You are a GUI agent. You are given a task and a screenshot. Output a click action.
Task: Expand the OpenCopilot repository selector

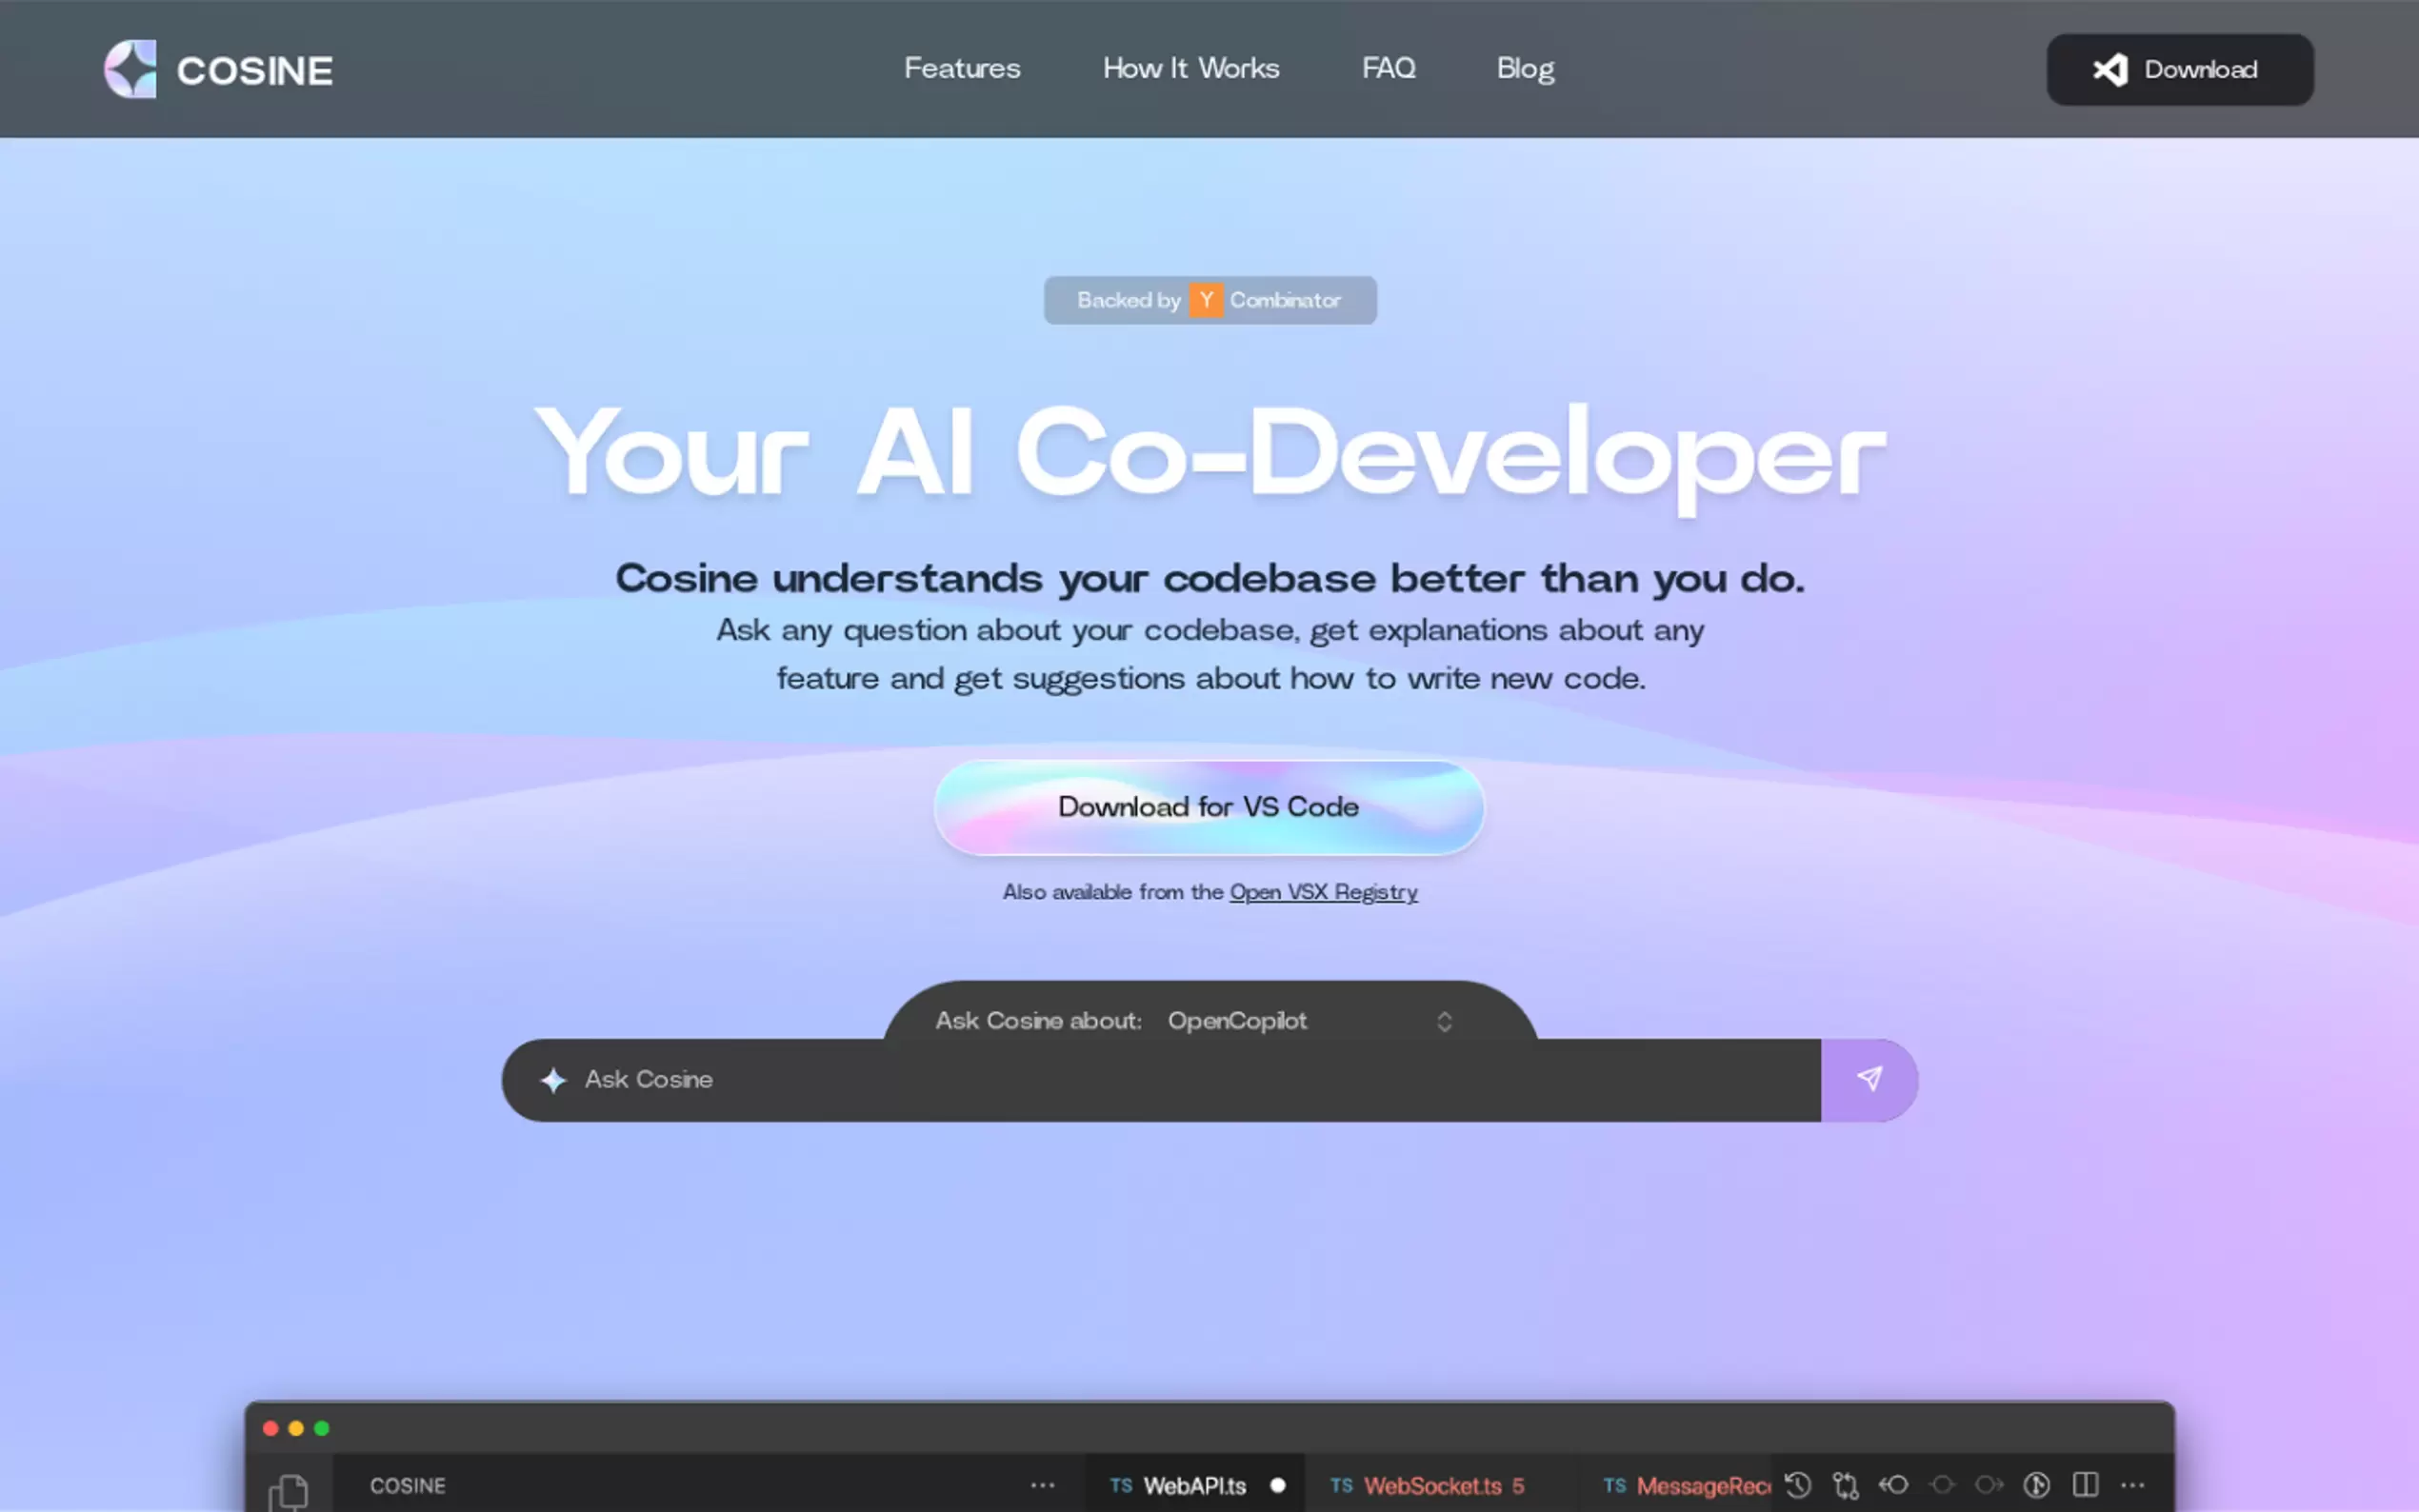[1236, 1021]
